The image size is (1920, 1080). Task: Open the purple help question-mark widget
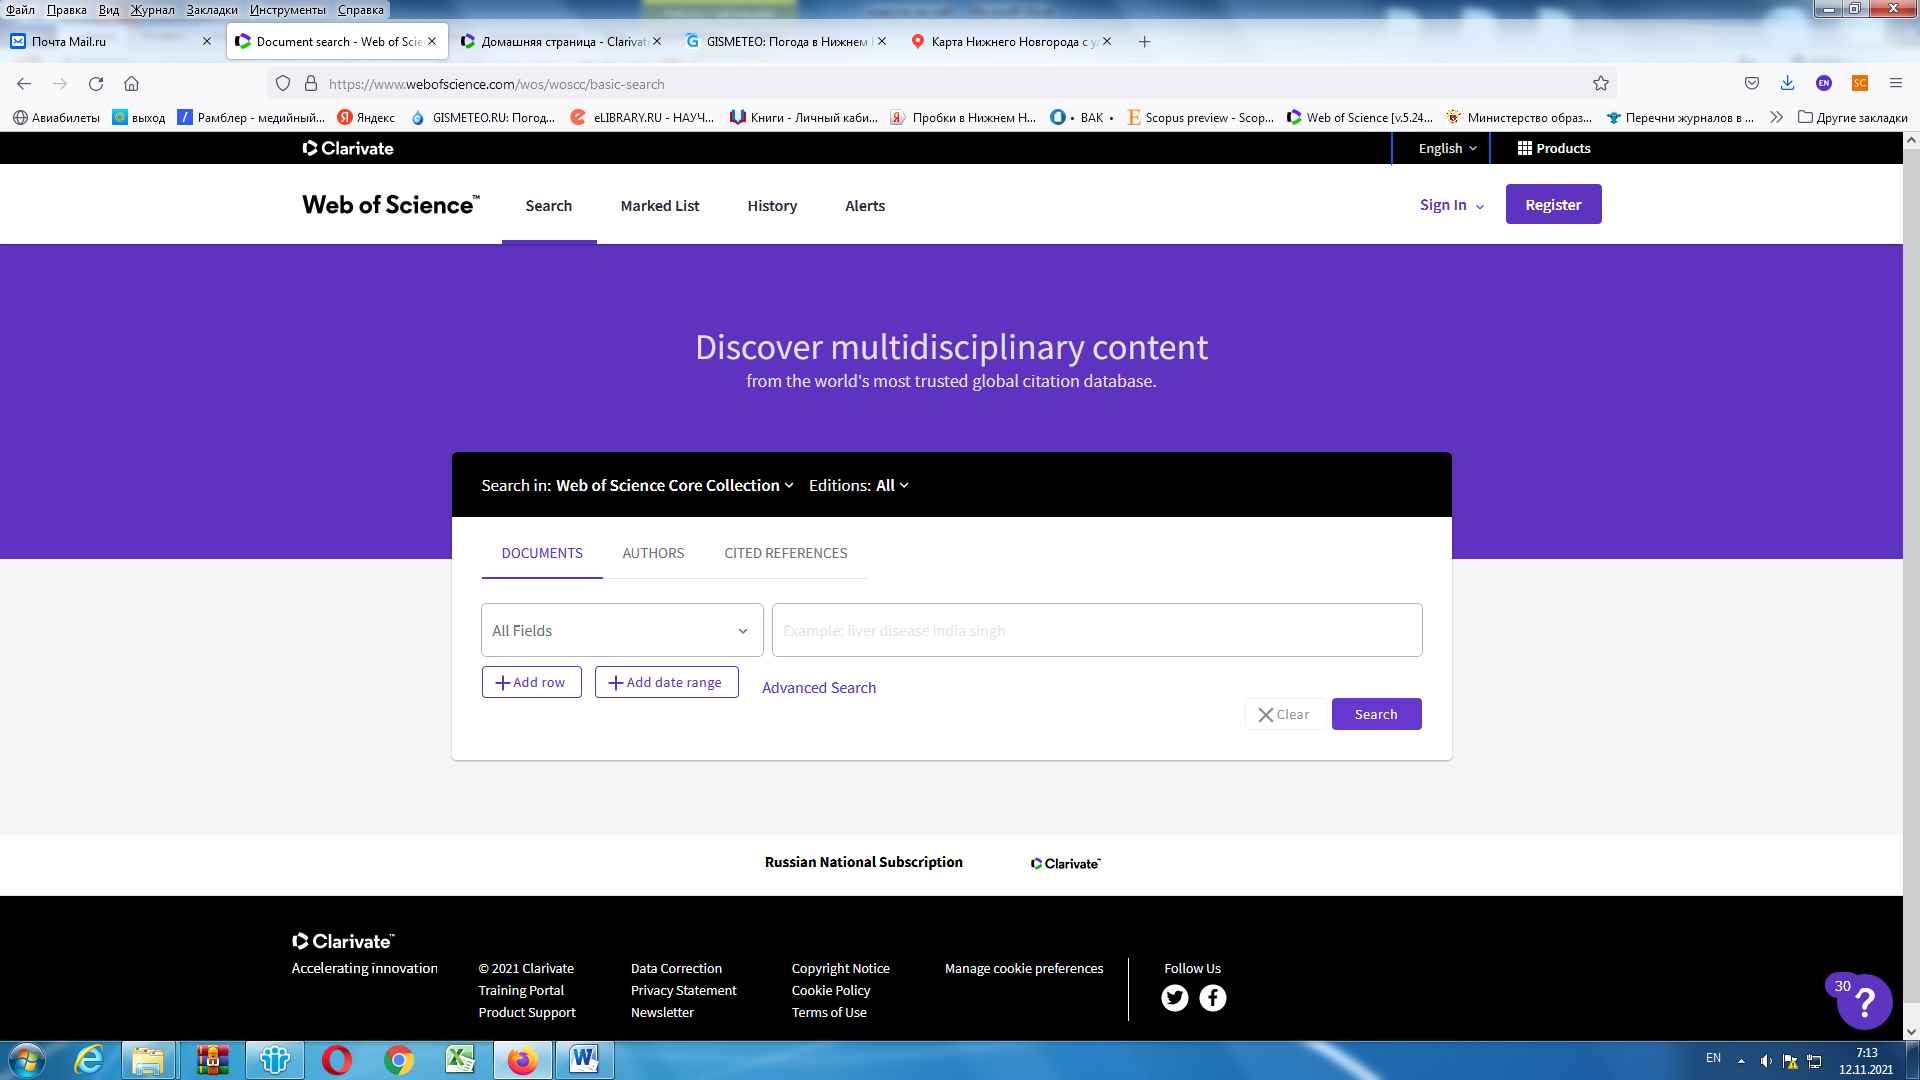coord(1864,1002)
